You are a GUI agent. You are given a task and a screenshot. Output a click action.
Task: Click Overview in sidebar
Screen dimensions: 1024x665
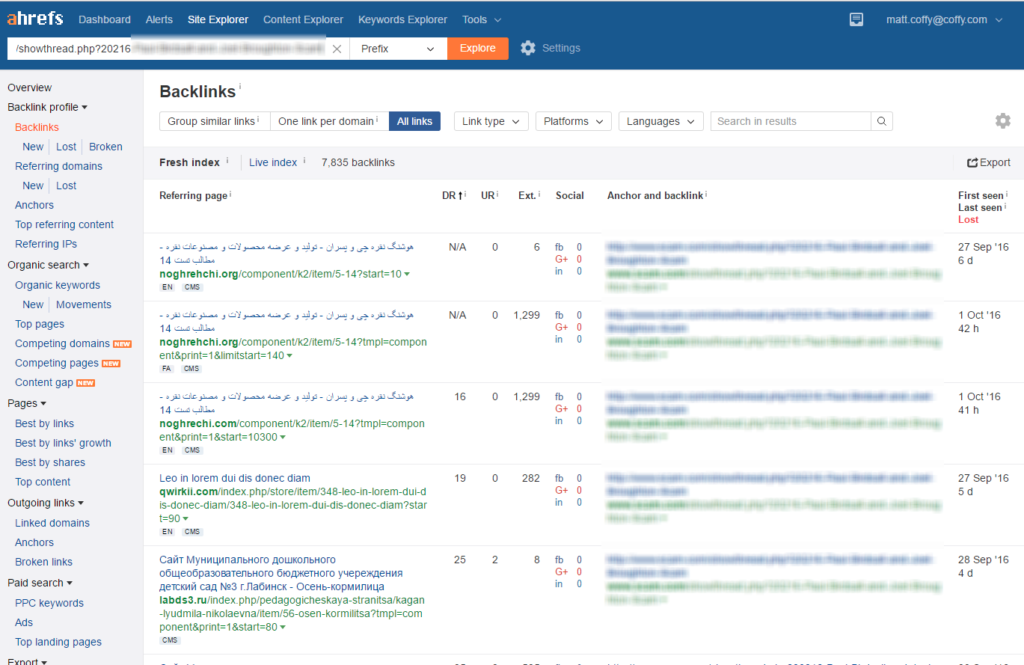tap(29, 88)
